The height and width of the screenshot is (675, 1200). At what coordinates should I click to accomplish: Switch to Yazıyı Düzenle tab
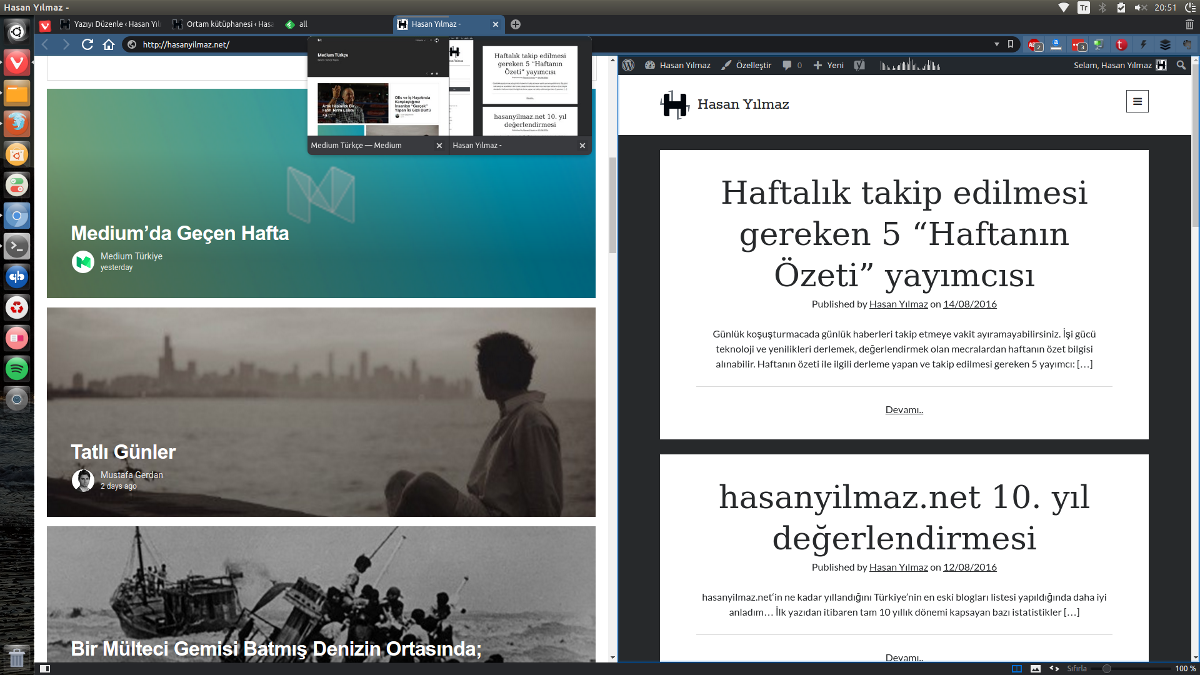tap(111, 24)
